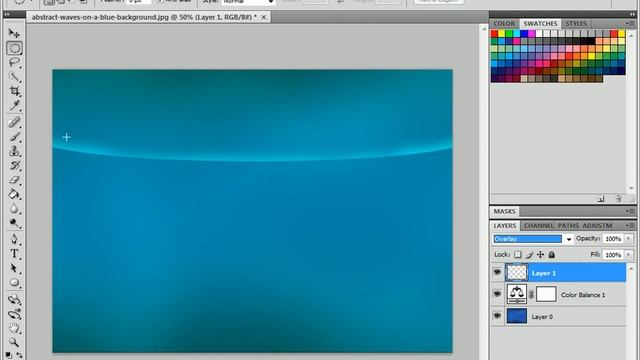Select the Brush tool

[x=14, y=136]
